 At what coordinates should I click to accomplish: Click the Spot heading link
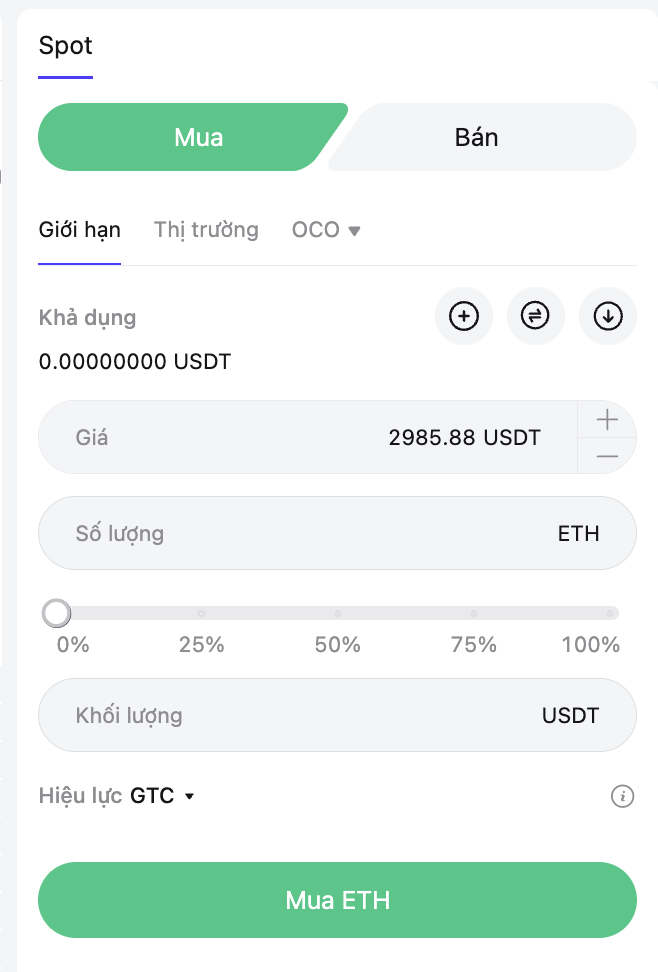tap(65, 46)
